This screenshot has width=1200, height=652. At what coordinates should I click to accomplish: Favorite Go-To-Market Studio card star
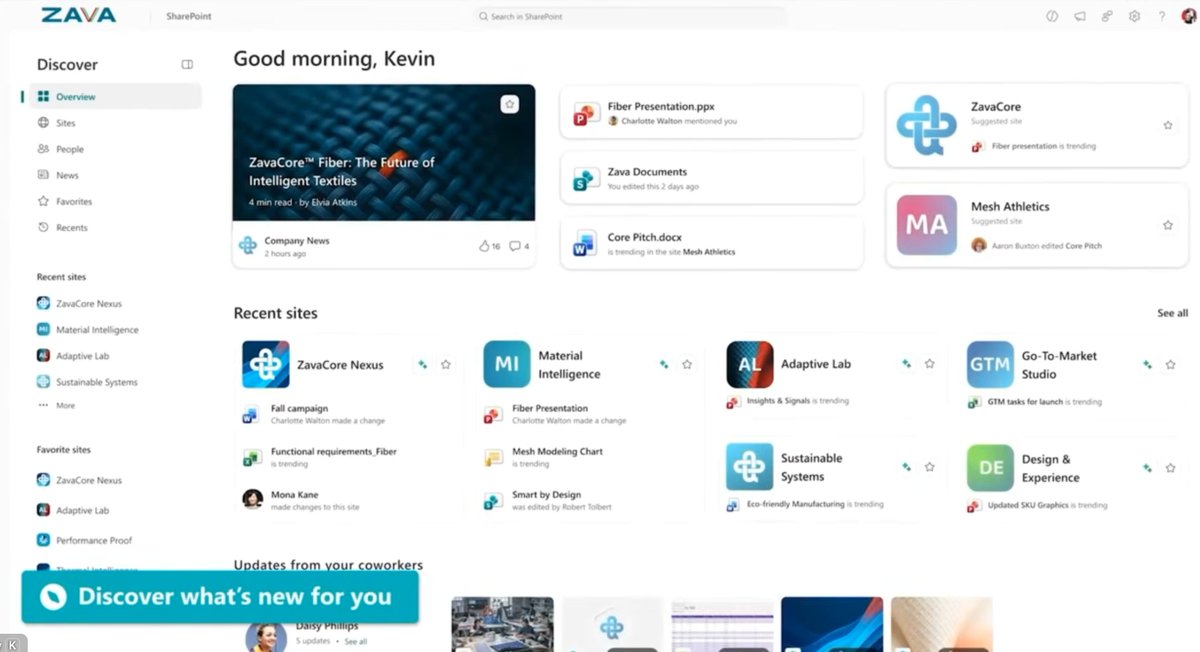pyautogui.click(x=1170, y=365)
